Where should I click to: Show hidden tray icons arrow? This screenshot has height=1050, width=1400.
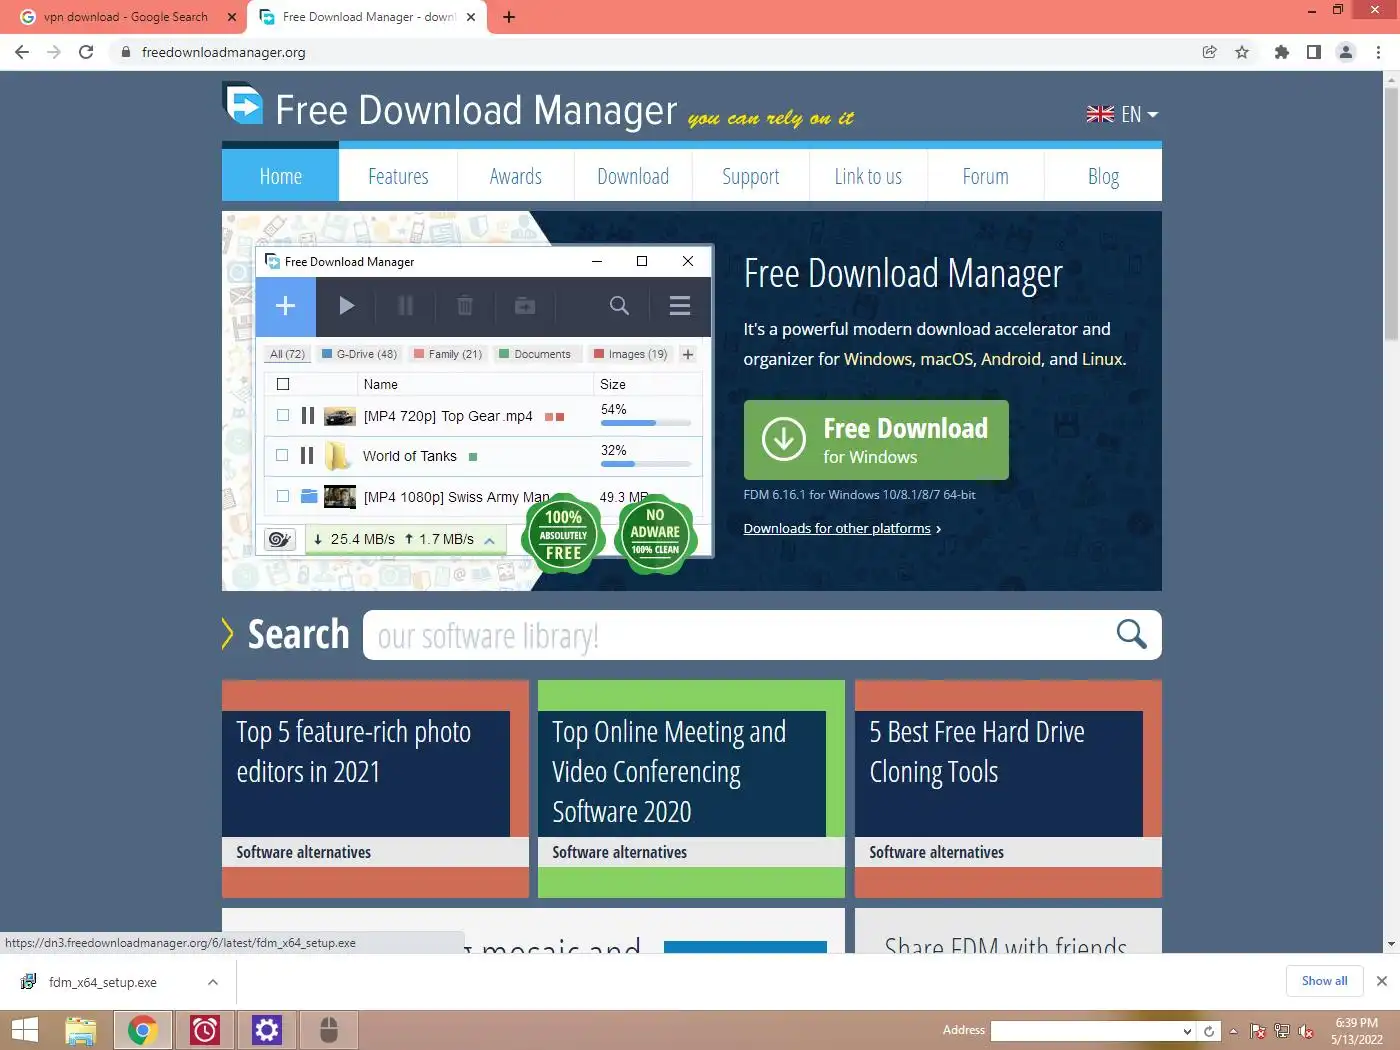click(x=1233, y=1031)
